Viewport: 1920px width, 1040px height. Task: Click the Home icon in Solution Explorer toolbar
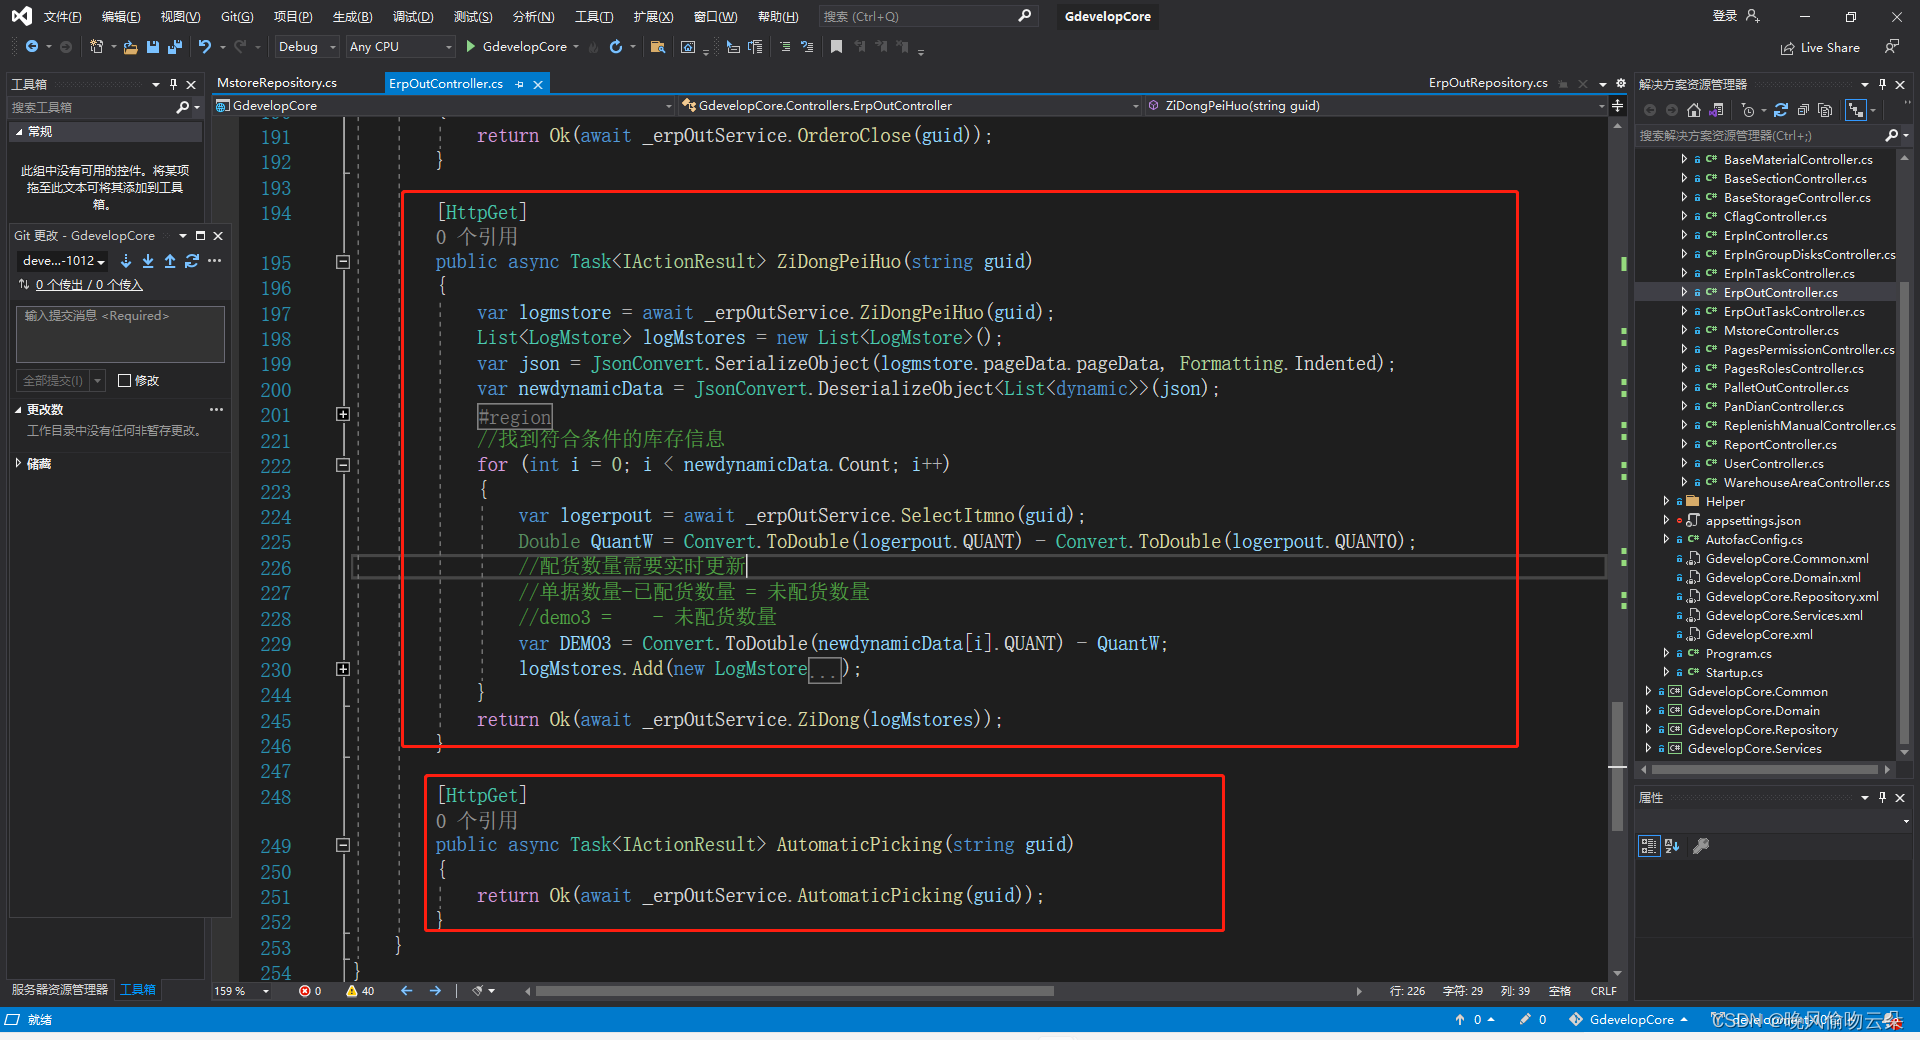[1693, 110]
